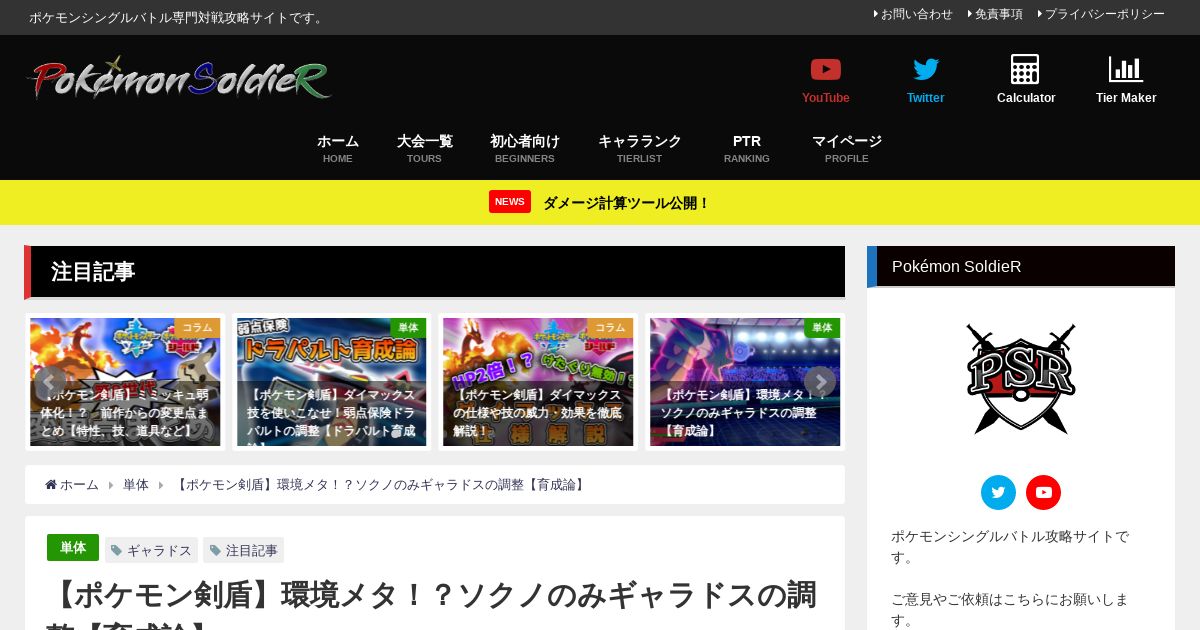Select the ギャラドス tag
Screen dimensions: 1200x630
click(x=151, y=550)
